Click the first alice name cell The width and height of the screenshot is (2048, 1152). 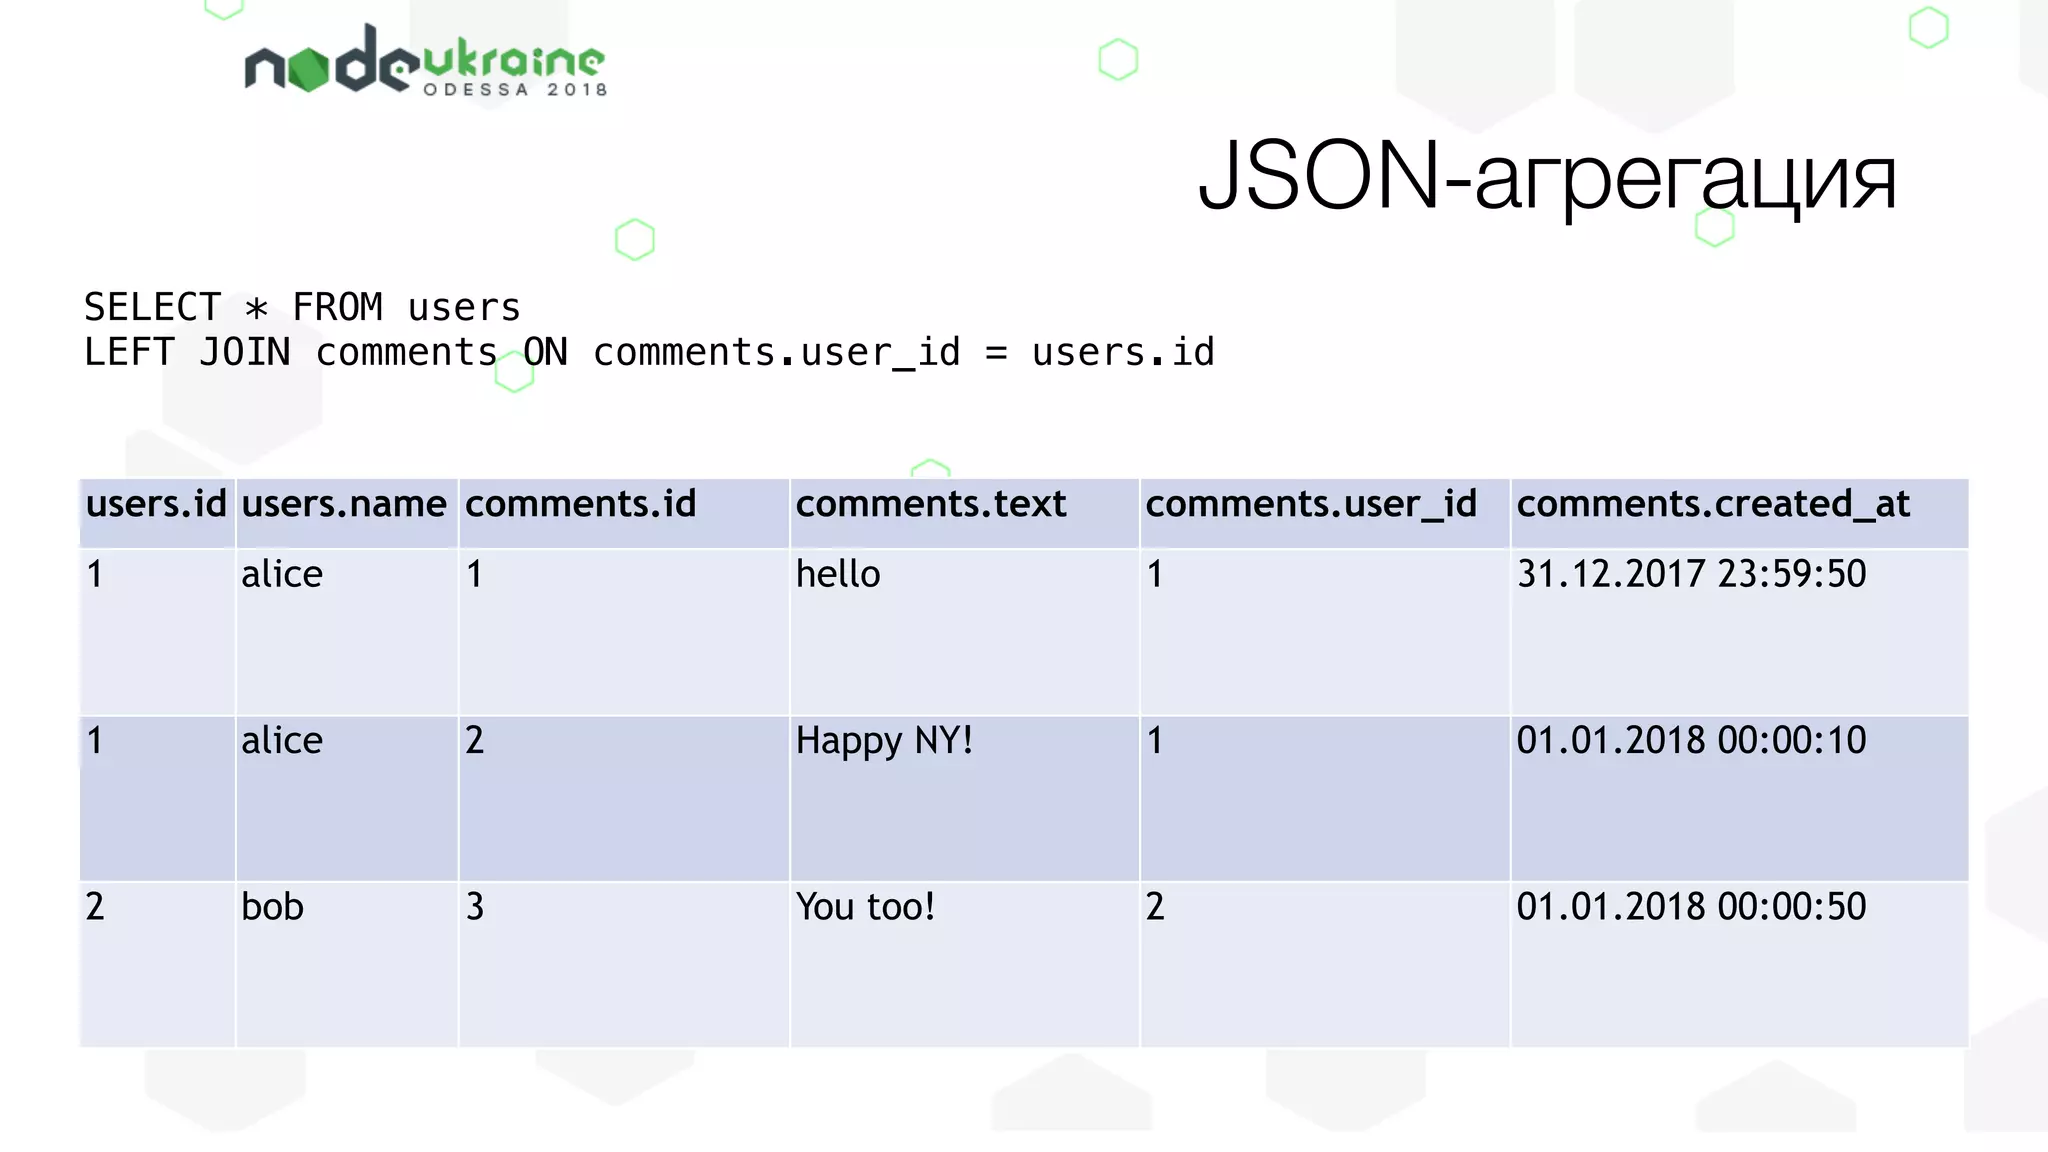(347, 632)
